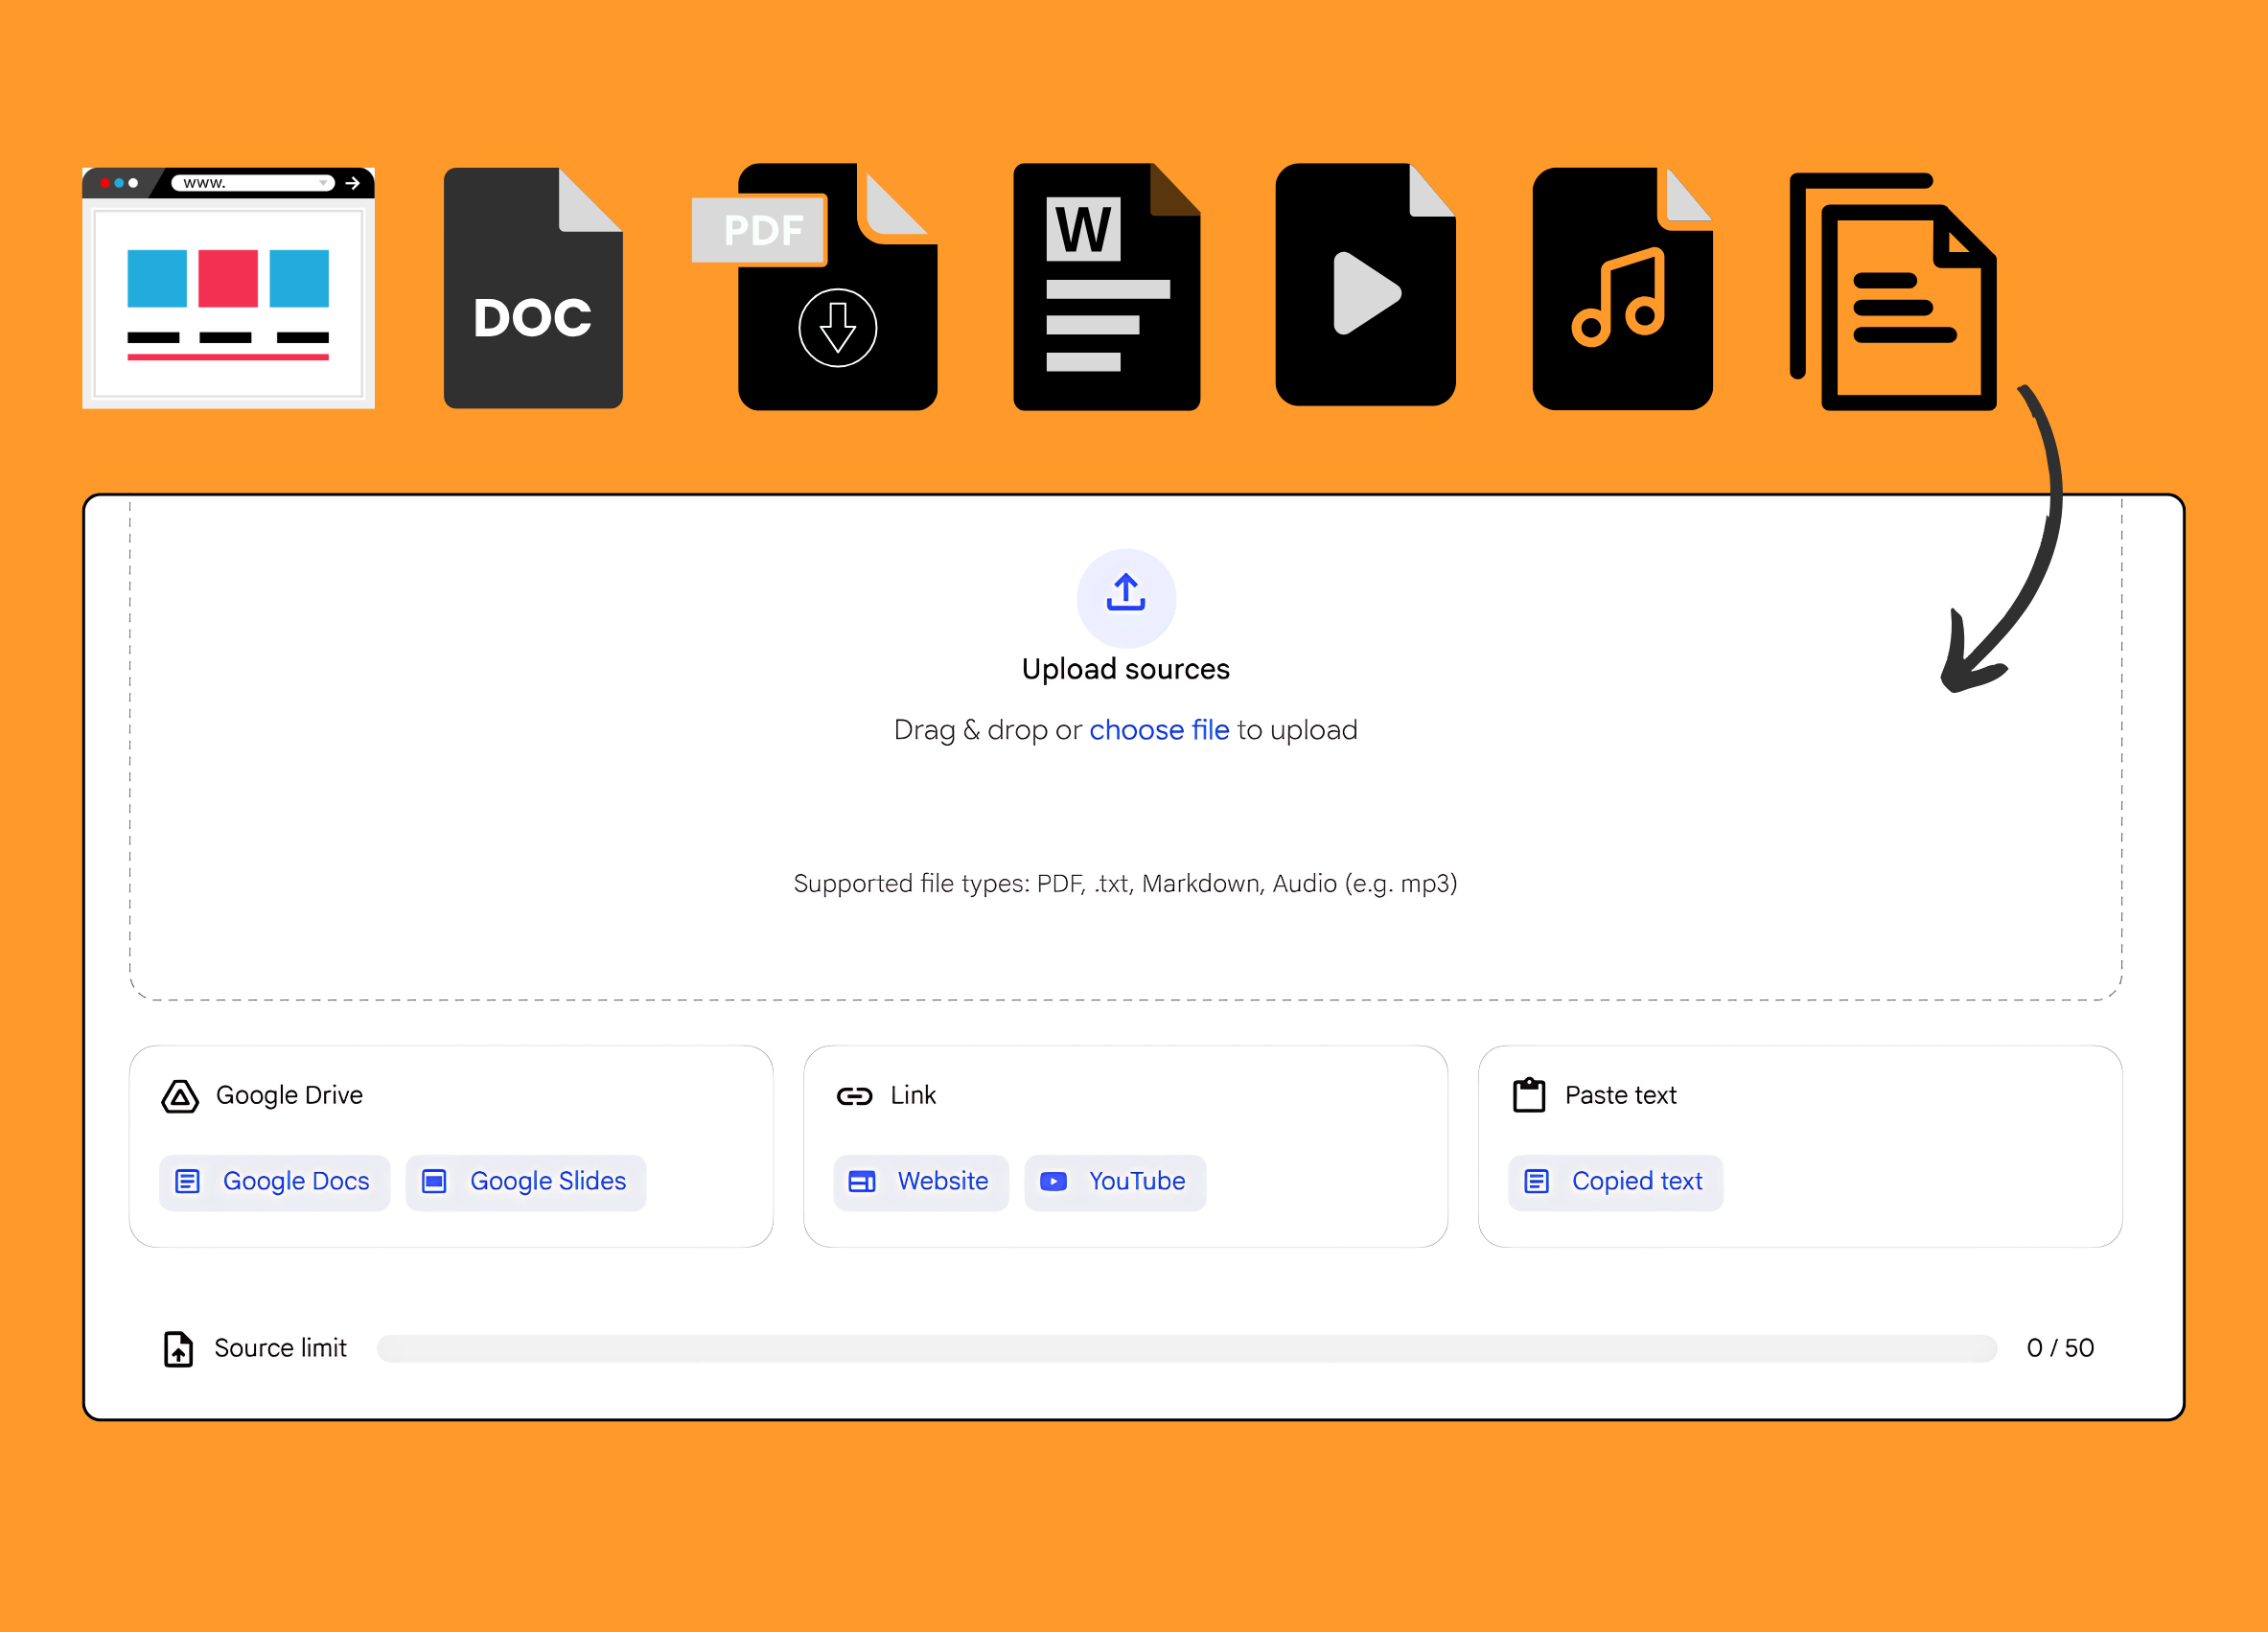Click the black DOC file icon
This screenshot has width=2268, height=1632.
click(533, 290)
